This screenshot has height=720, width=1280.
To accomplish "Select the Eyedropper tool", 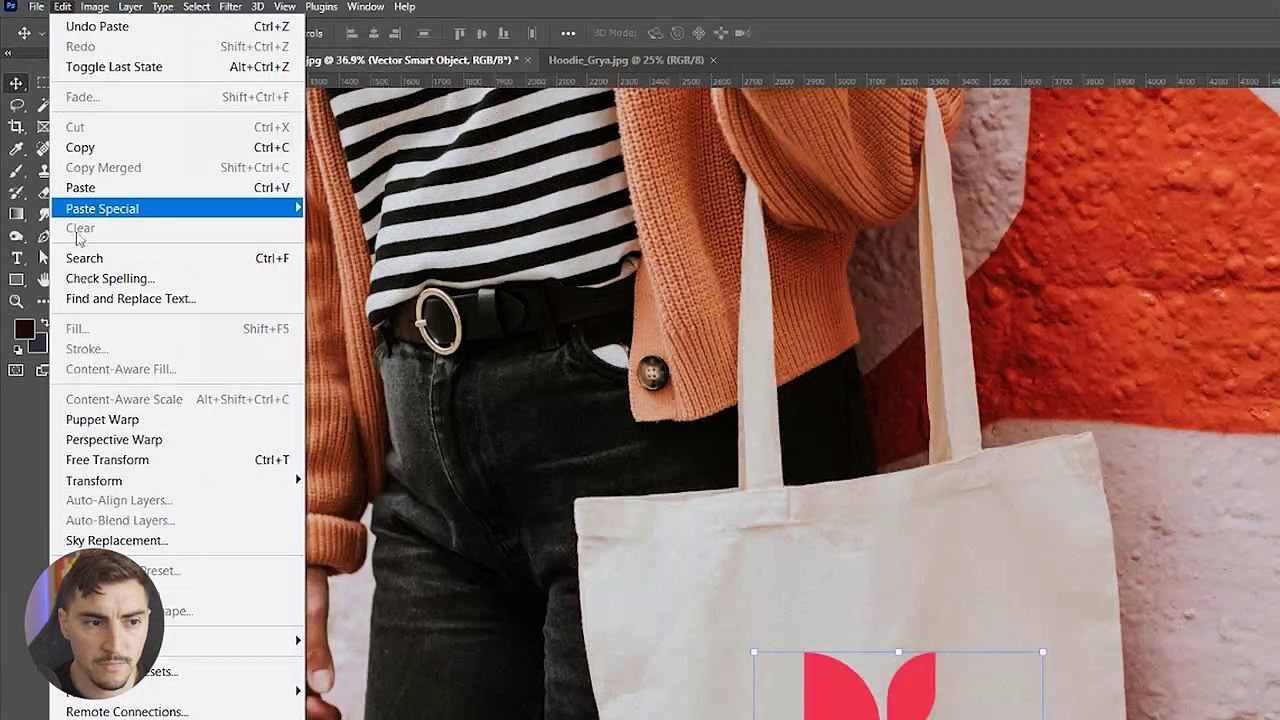I will point(17,149).
